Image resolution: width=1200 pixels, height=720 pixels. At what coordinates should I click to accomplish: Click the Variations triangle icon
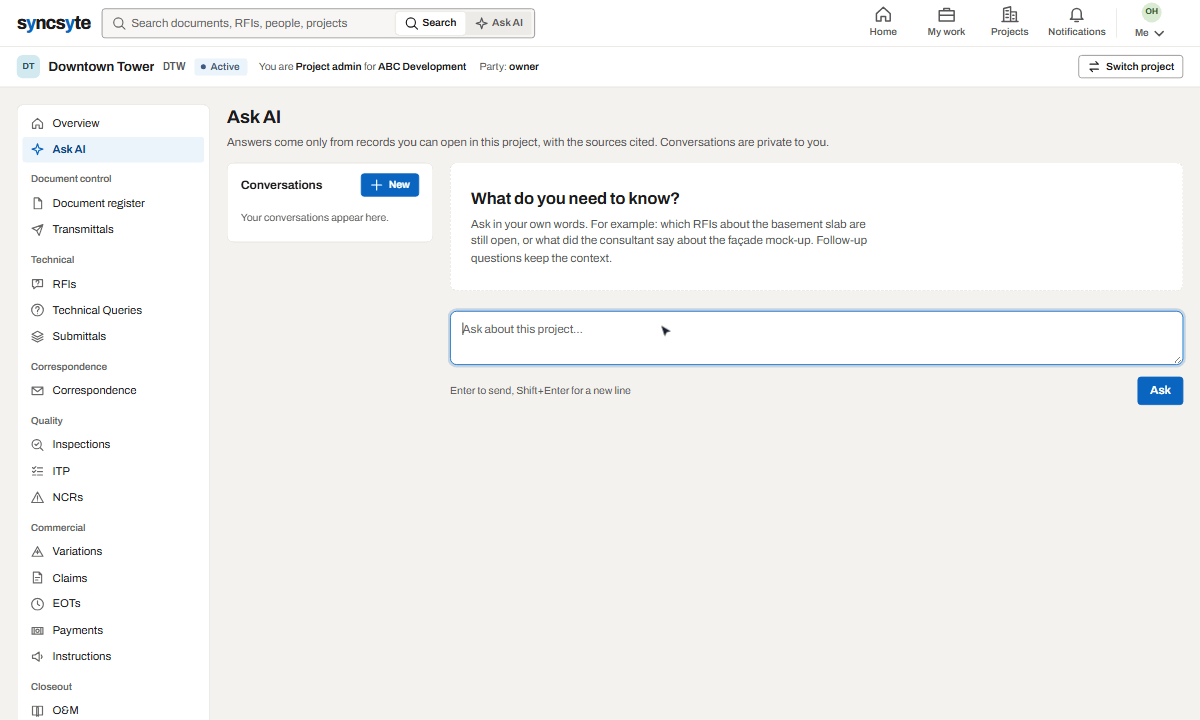[x=38, y=551]
